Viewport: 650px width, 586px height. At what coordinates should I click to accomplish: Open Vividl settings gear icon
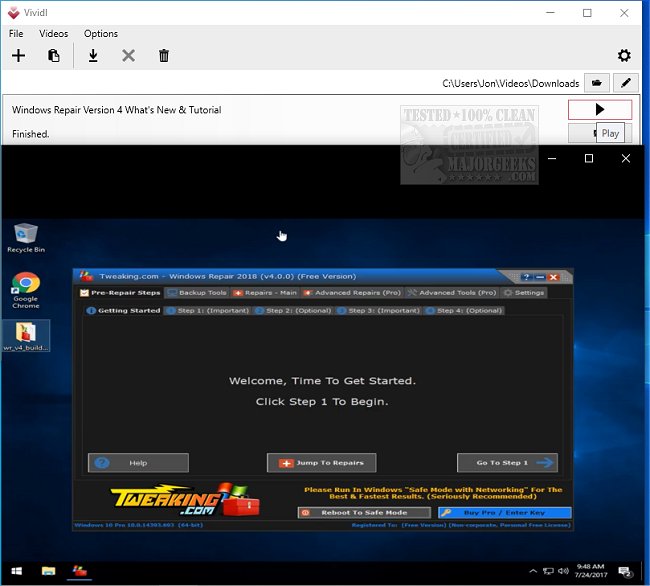pyautogui.click(x=624, y=56)
